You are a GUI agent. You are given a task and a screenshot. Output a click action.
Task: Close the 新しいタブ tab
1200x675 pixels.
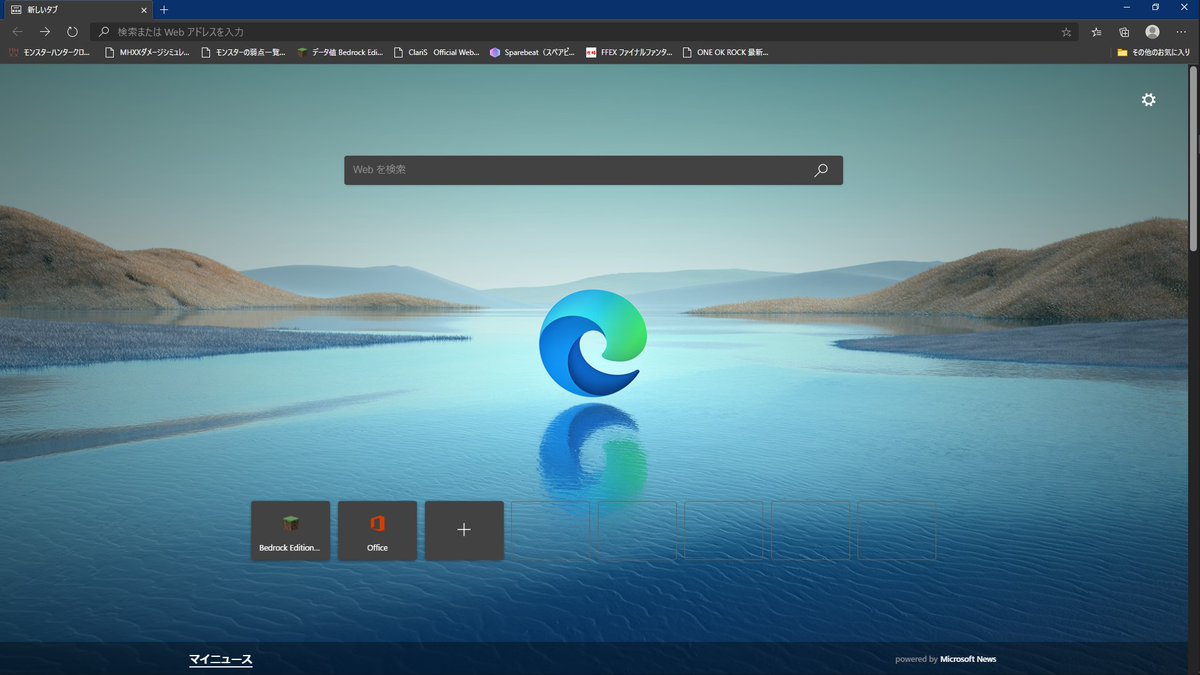point(145,9)
